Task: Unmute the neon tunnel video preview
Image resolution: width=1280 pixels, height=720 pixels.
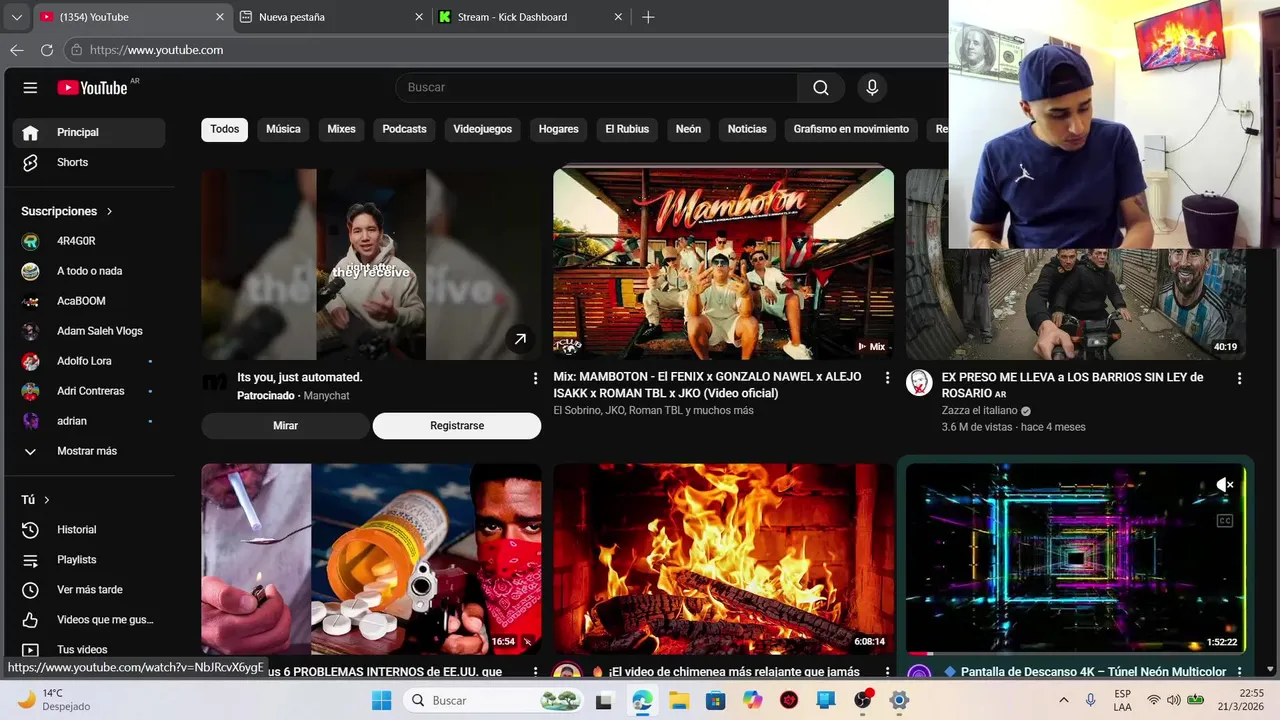Action: (1225, 485)
